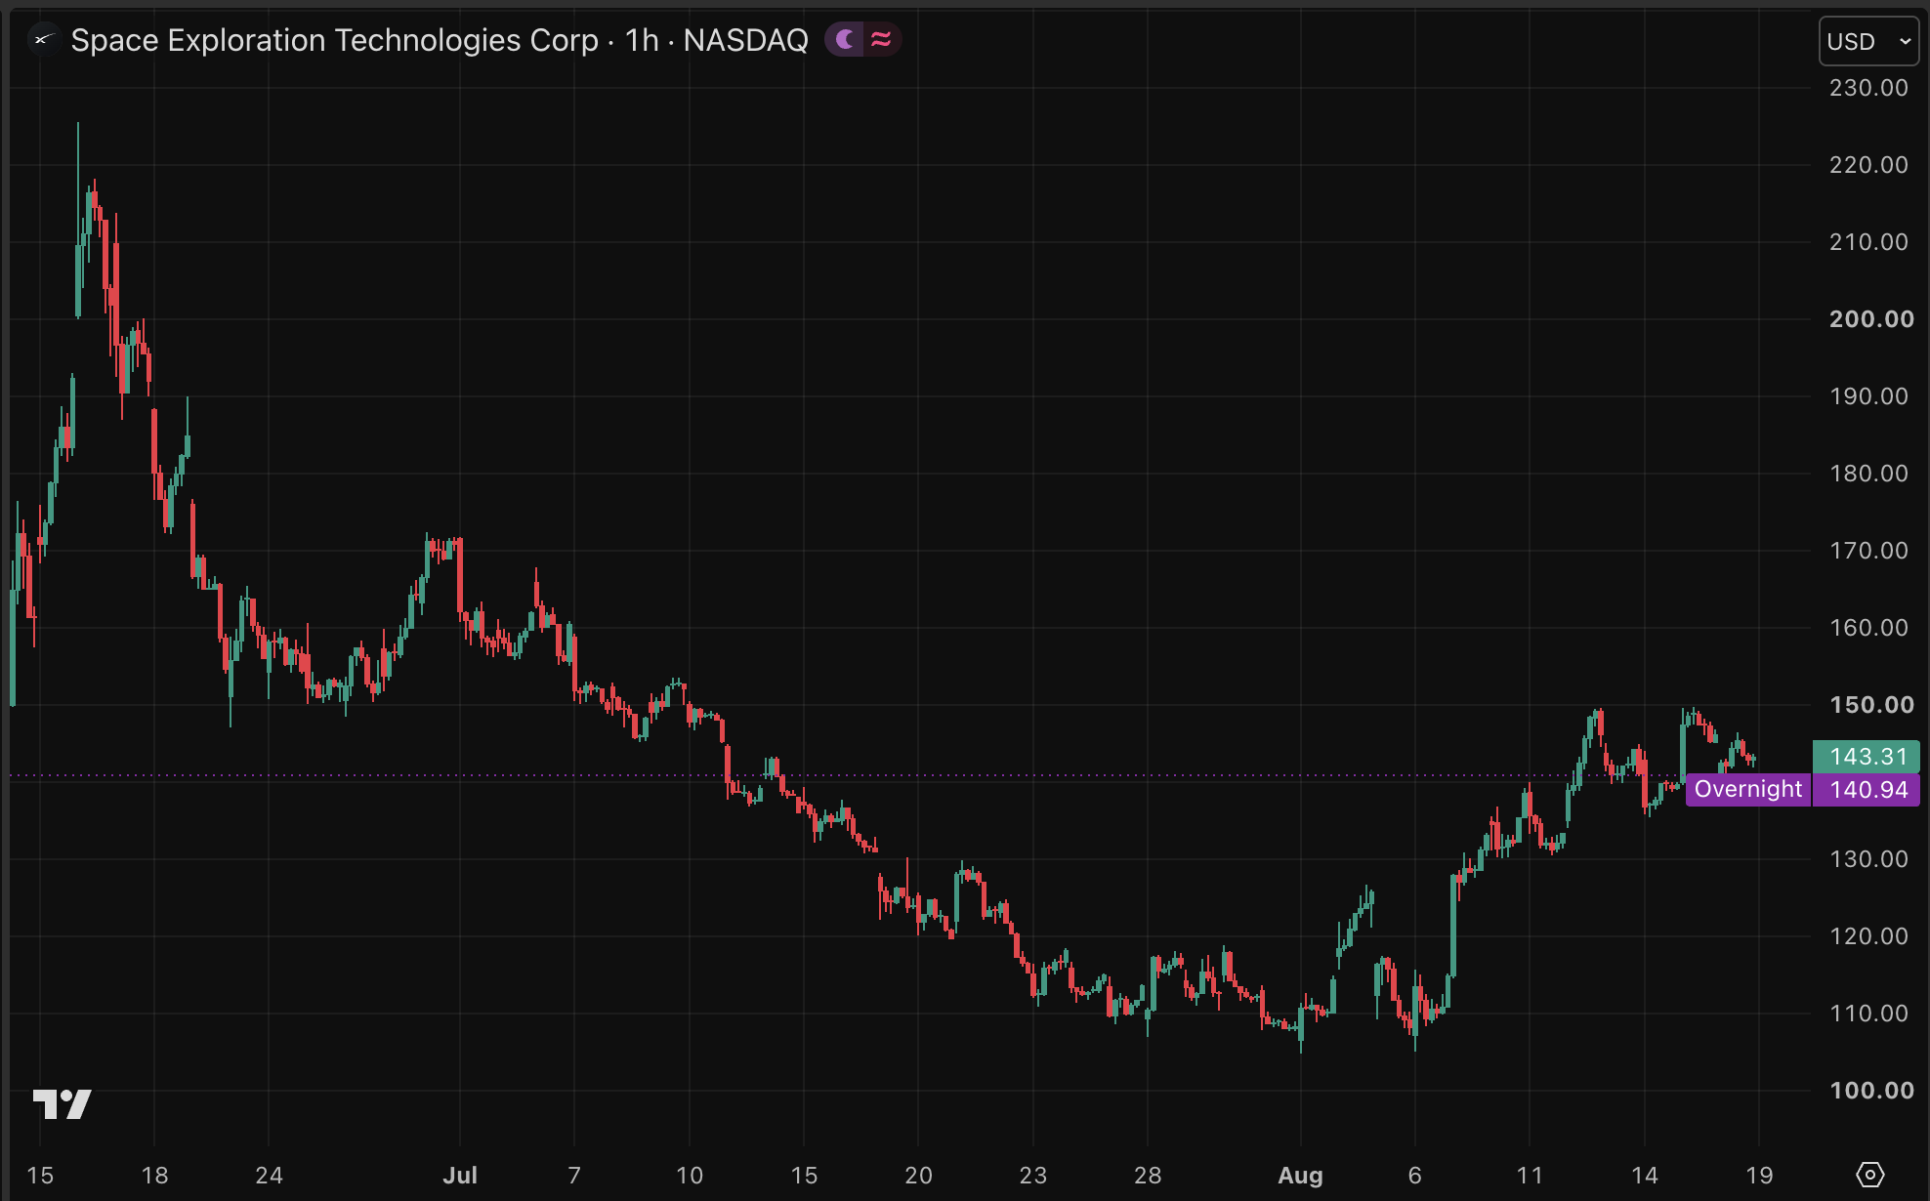
Task: Click the purple 140.94 overnight price label
Action: (1866, 789)
